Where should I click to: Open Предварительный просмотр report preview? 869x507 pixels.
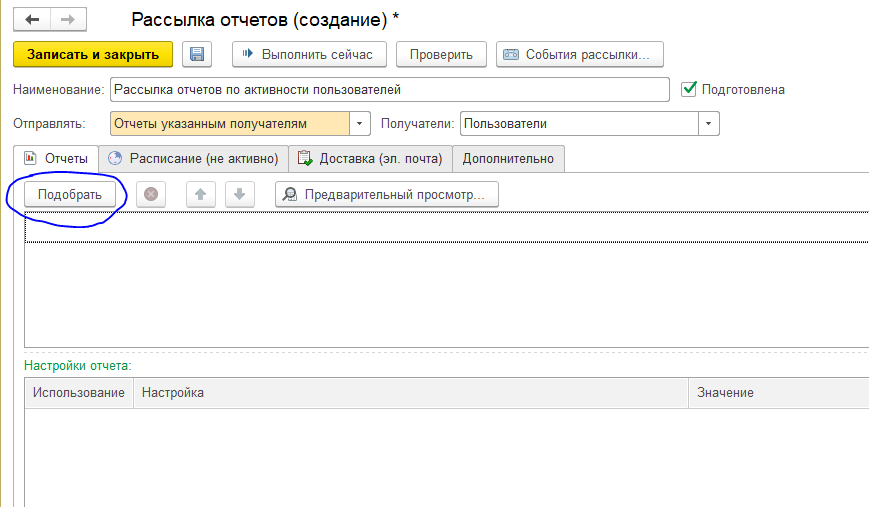(387, 194)
